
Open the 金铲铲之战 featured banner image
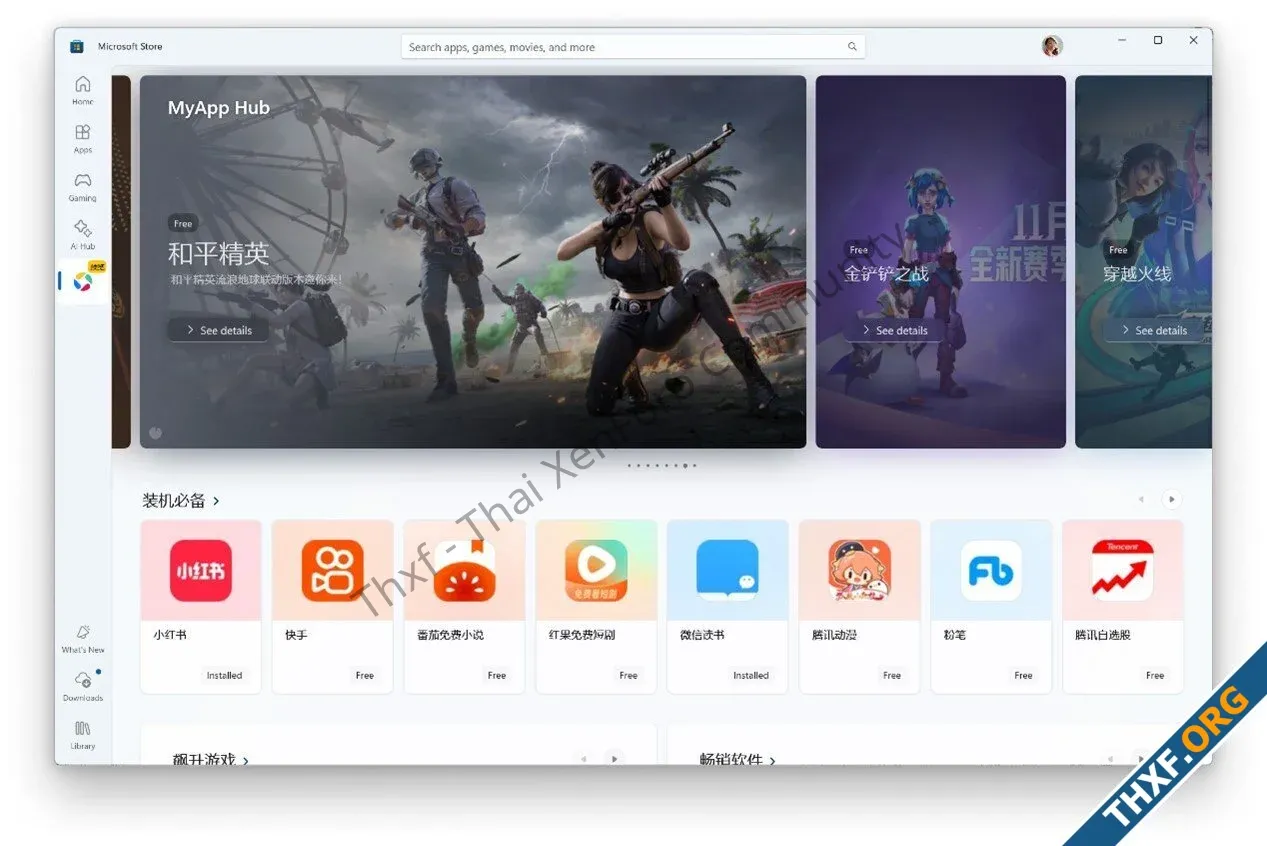941,262
